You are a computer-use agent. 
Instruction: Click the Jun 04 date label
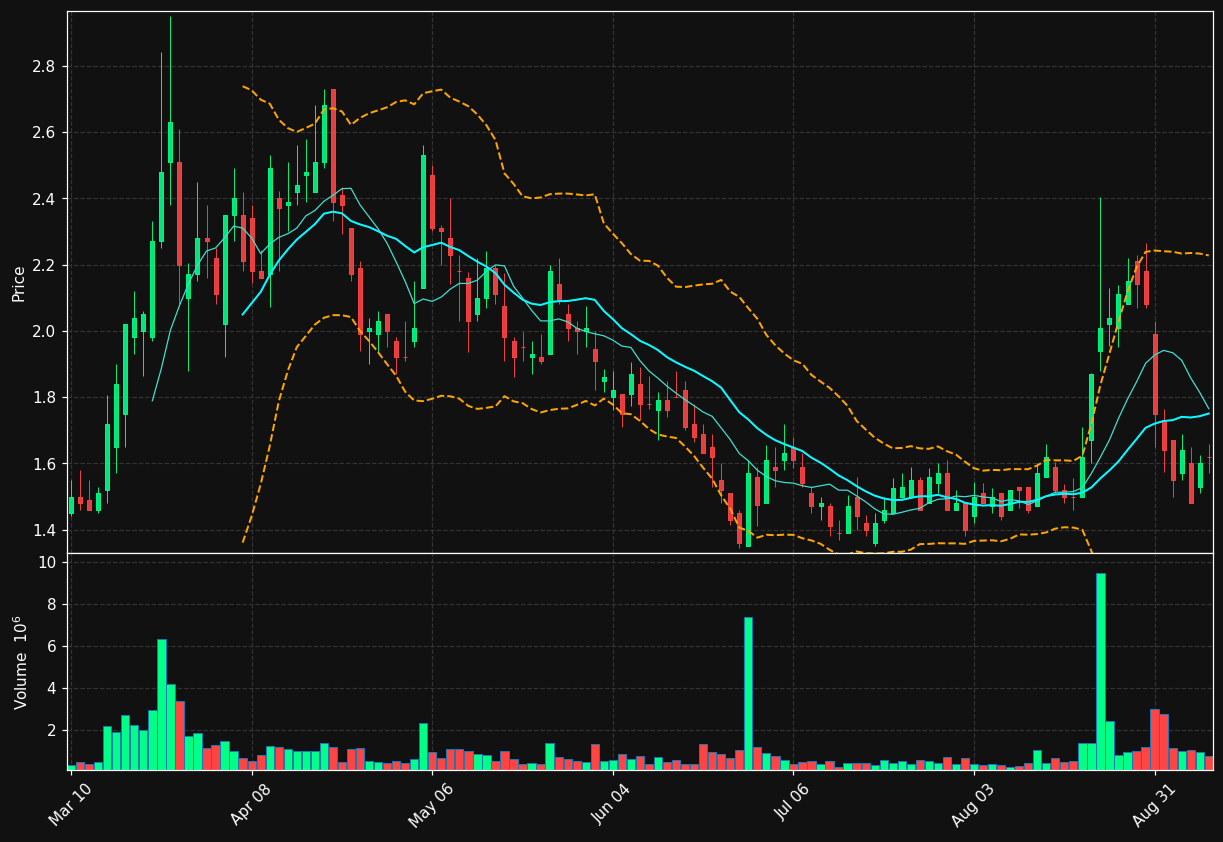pos(612,805)
